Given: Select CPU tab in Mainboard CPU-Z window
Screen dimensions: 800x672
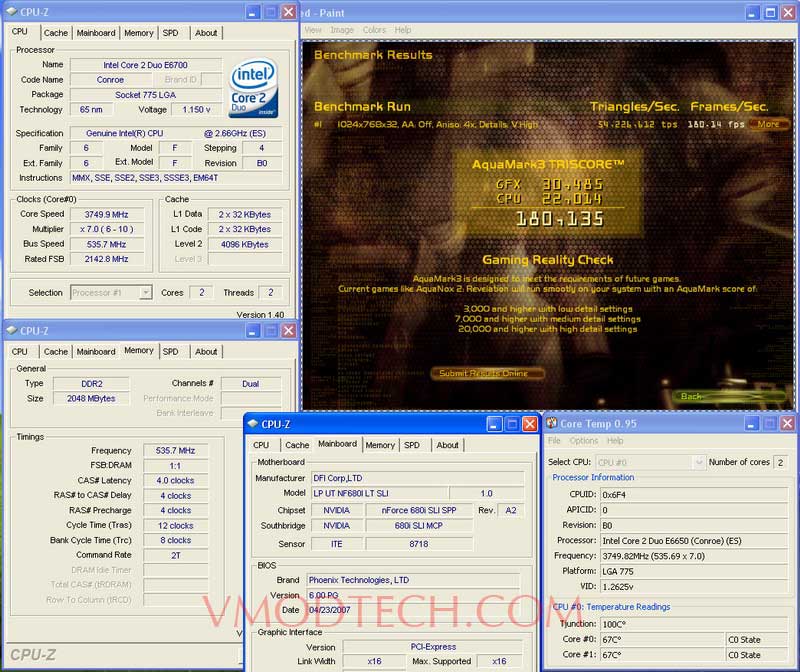Looking at the screenshot, I should 261,445.
